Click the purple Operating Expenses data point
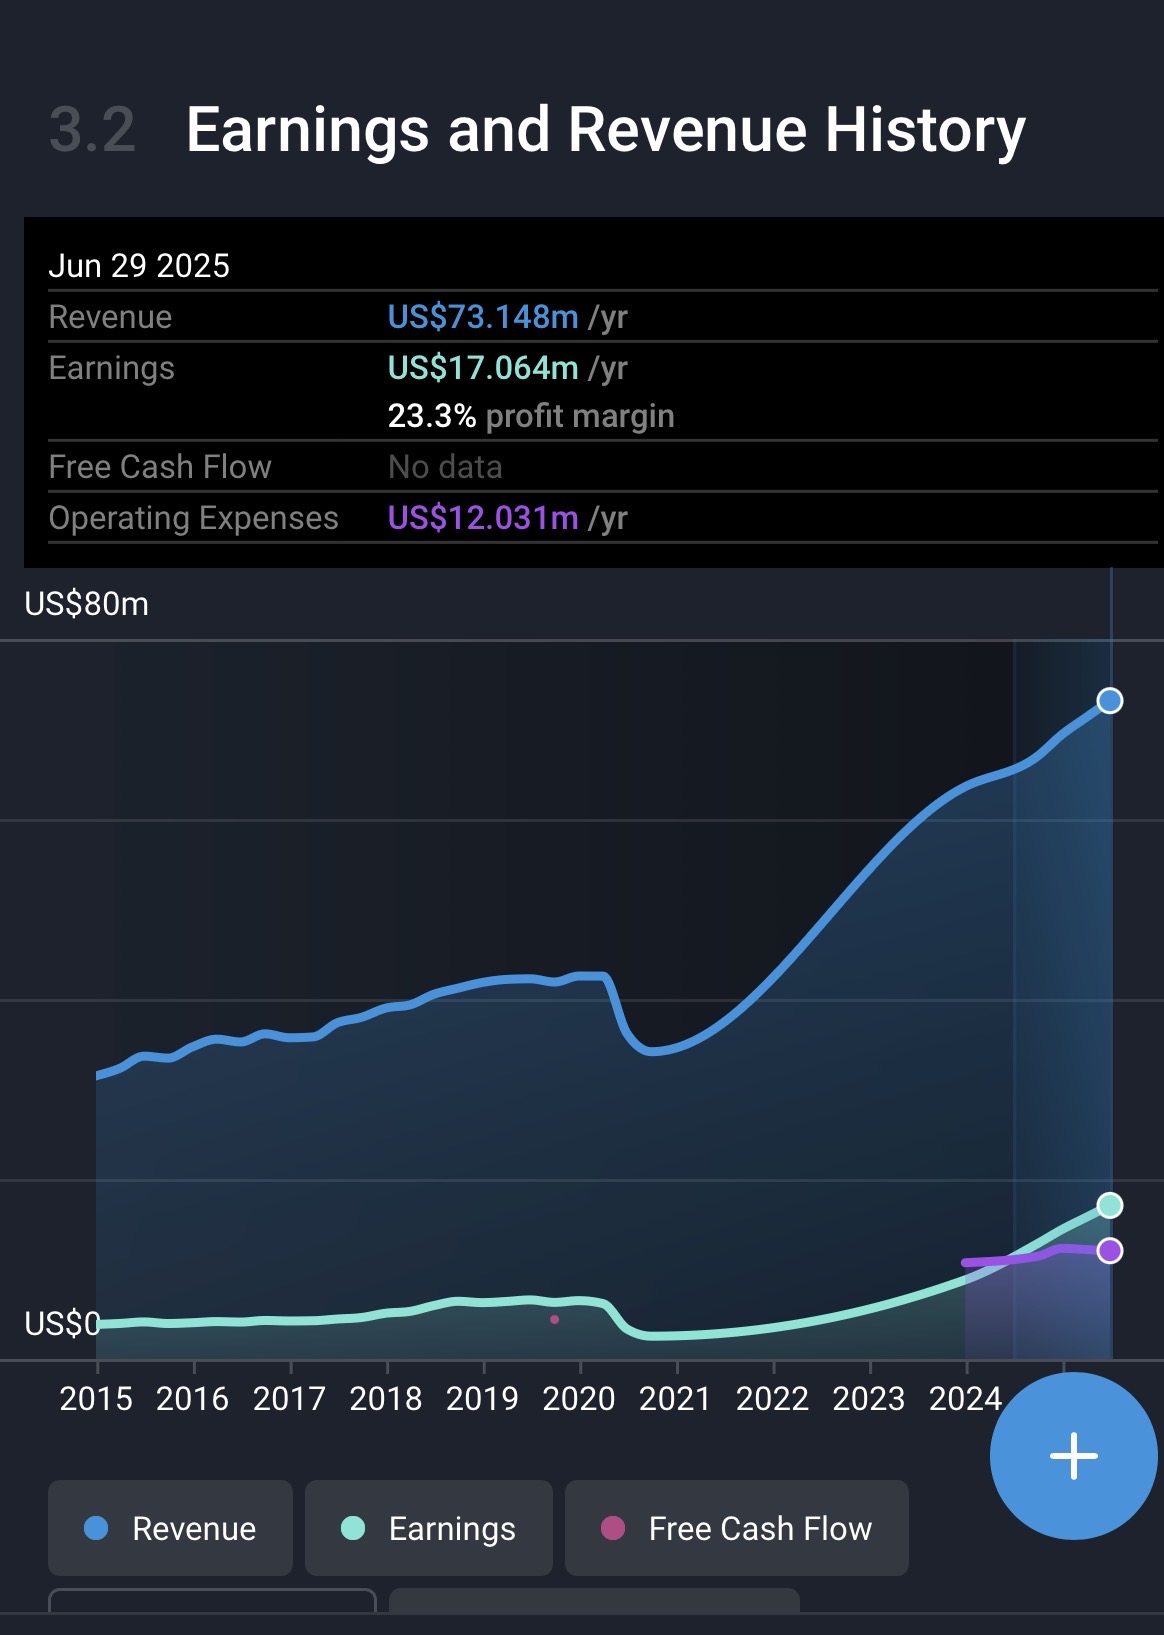The width and height of the screenshot is (1164, 1635). coord(1109,1250)
